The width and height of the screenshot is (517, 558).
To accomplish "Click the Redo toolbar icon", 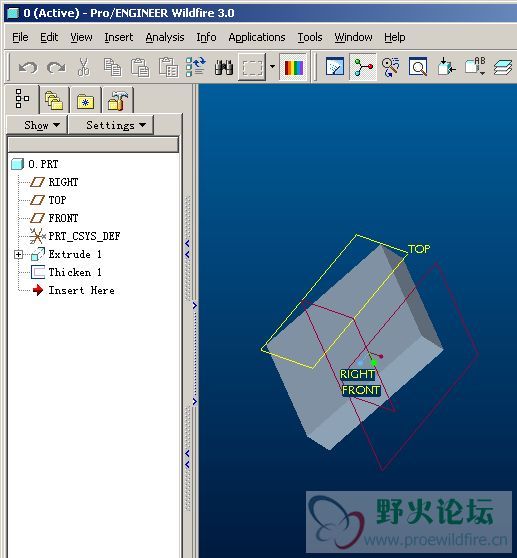I will (x=56, y=67).
